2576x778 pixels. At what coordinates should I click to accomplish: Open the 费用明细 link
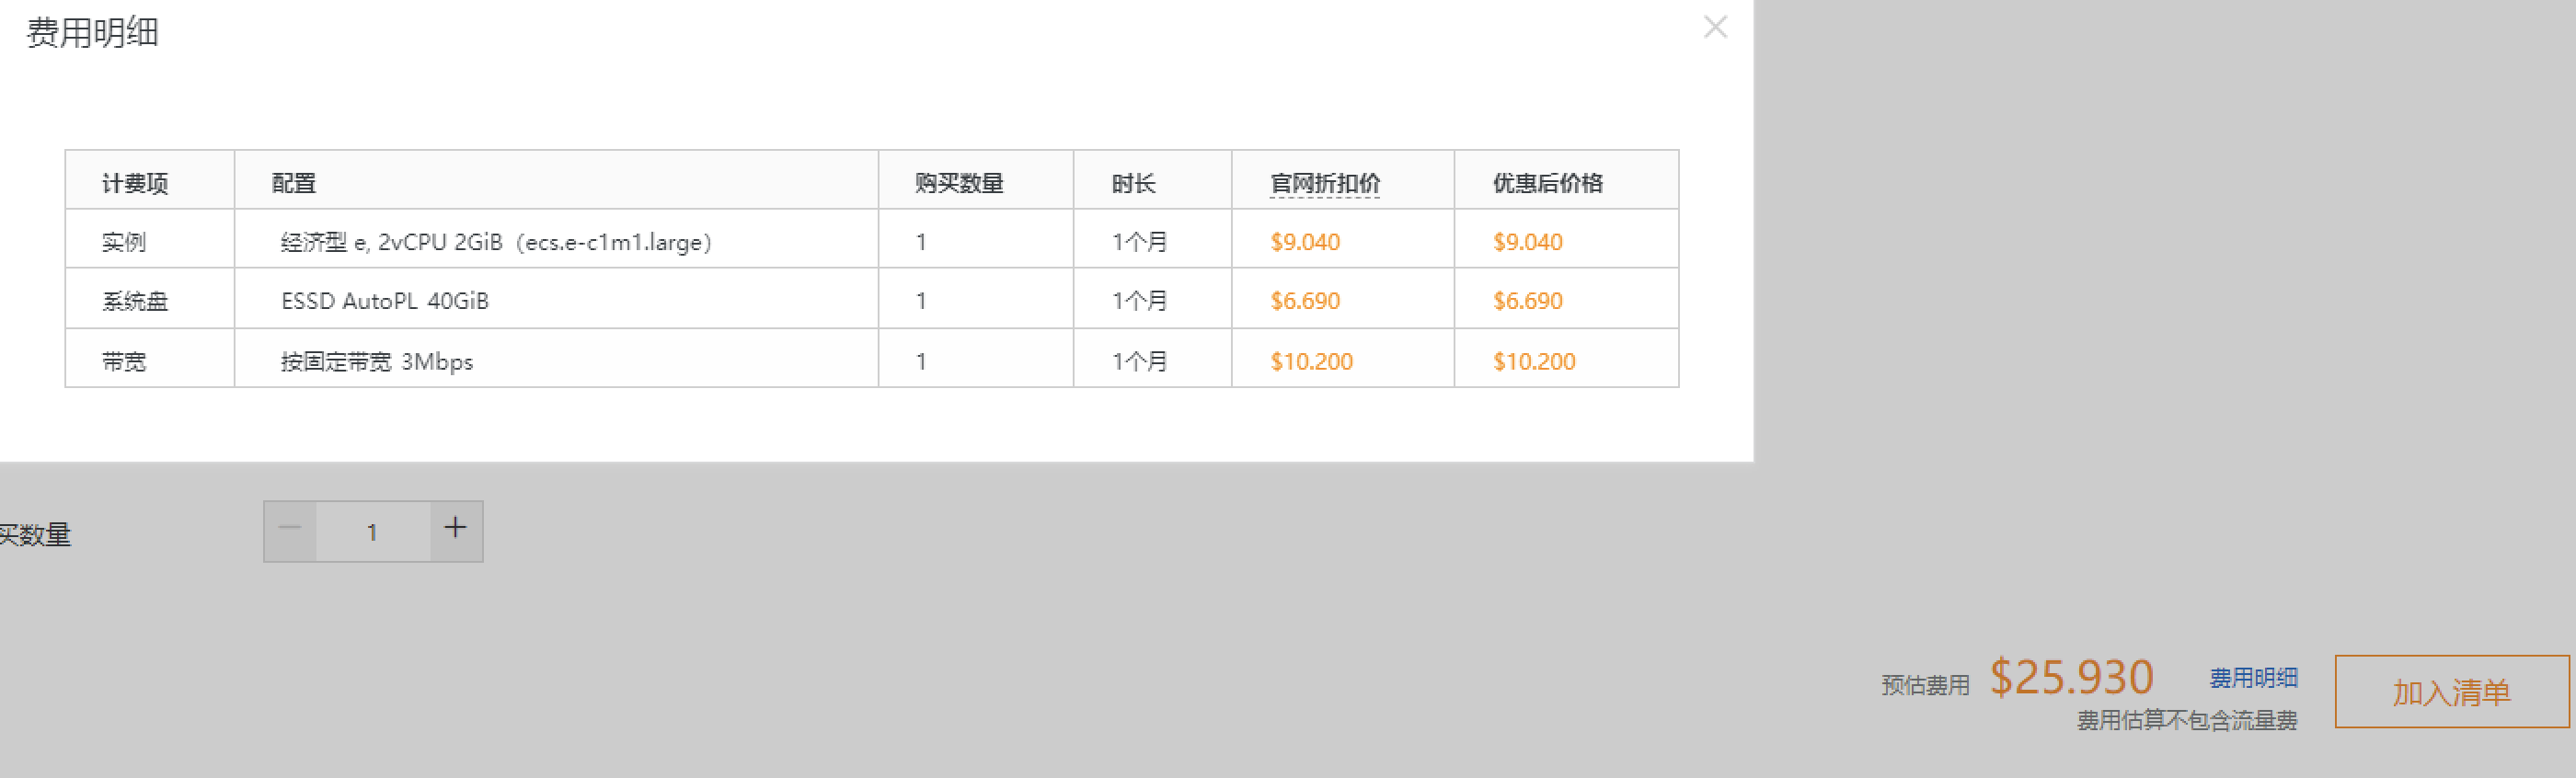pyautogui.click(x=2253, y=678)
